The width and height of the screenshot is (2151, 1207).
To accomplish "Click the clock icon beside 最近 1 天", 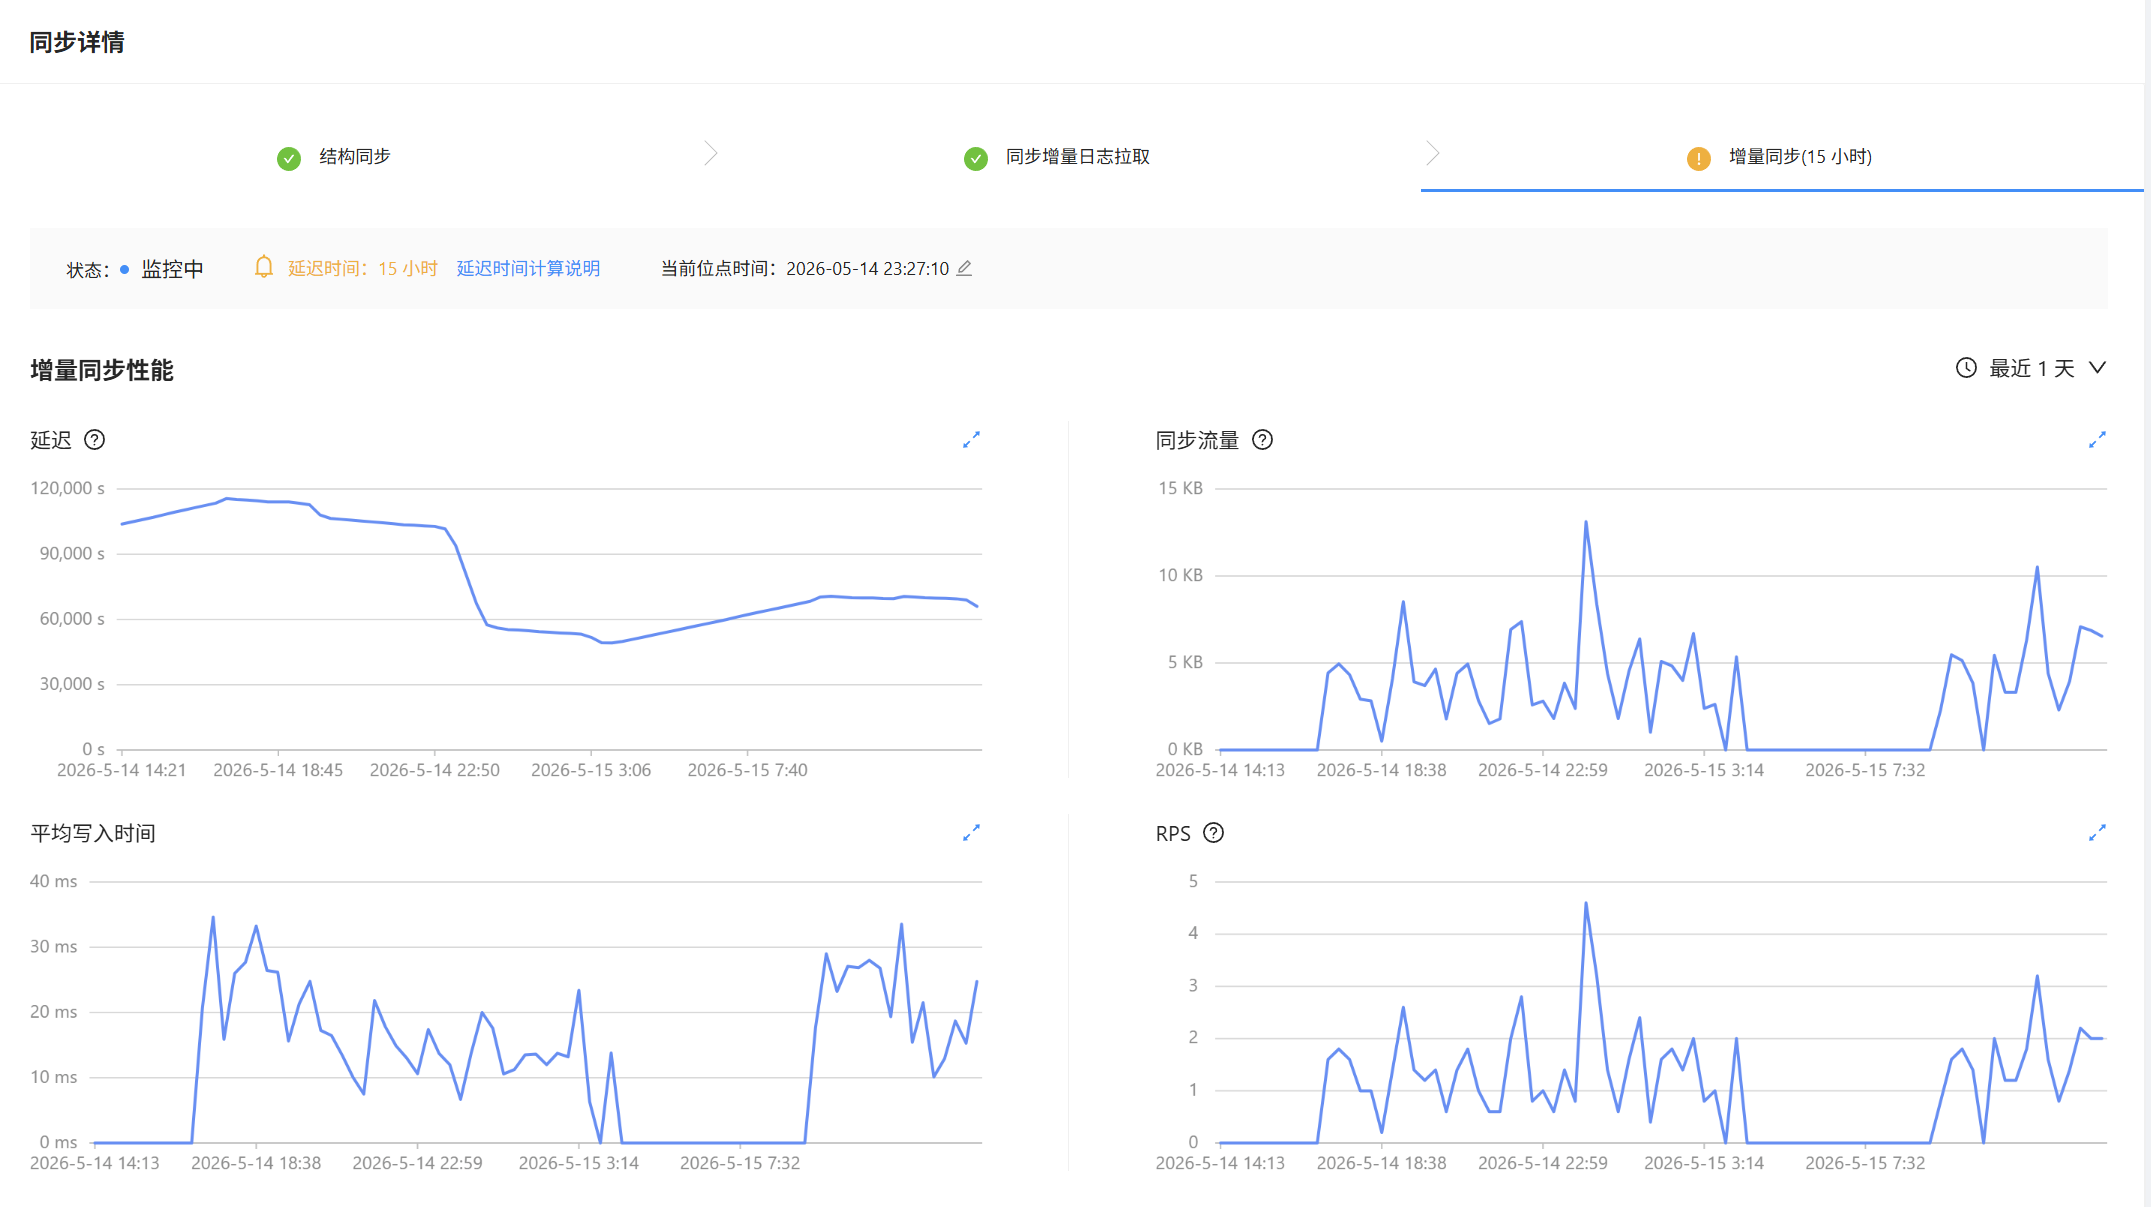I will tap(1966, 368).
